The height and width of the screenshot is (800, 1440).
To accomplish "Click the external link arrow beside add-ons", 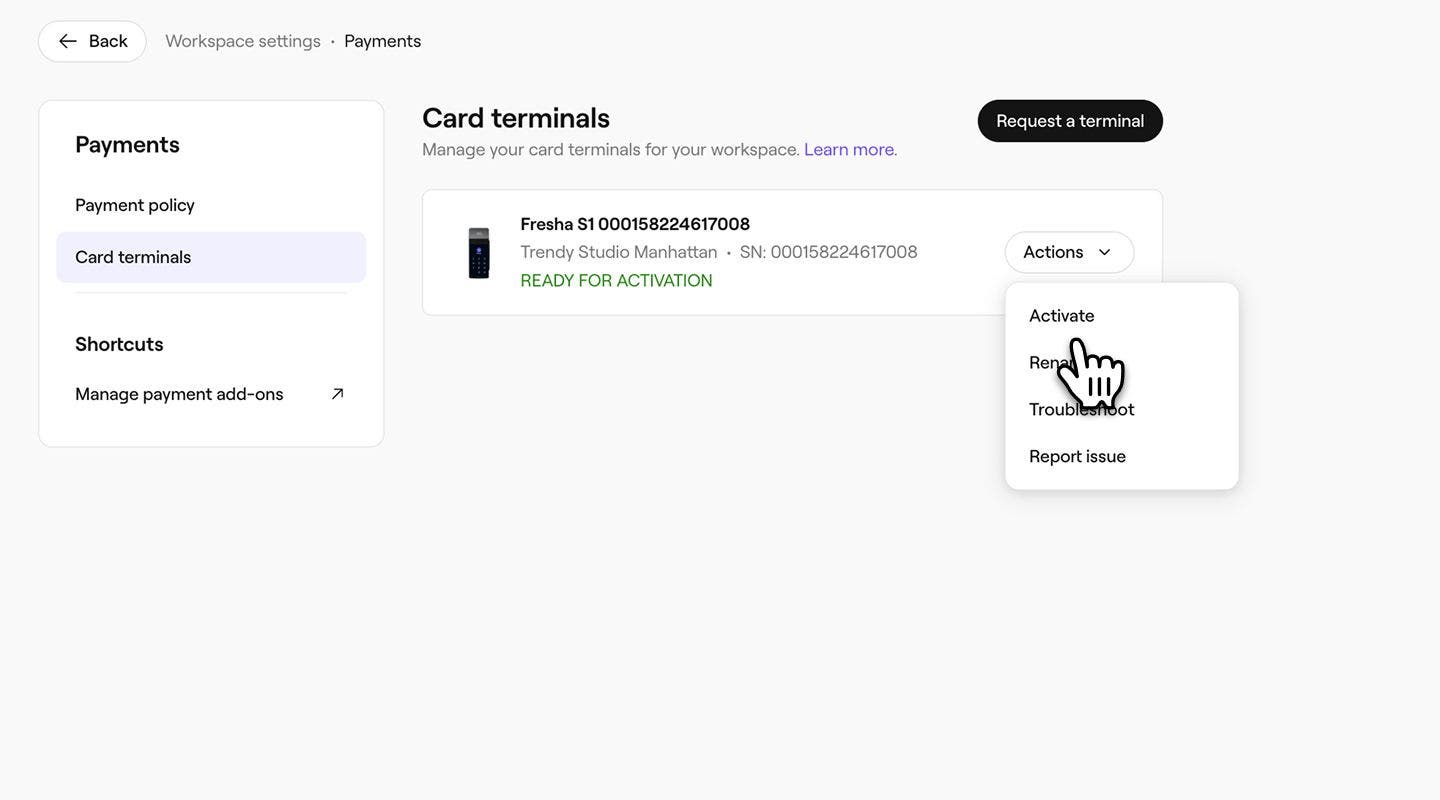I will (x=337, y=394).
